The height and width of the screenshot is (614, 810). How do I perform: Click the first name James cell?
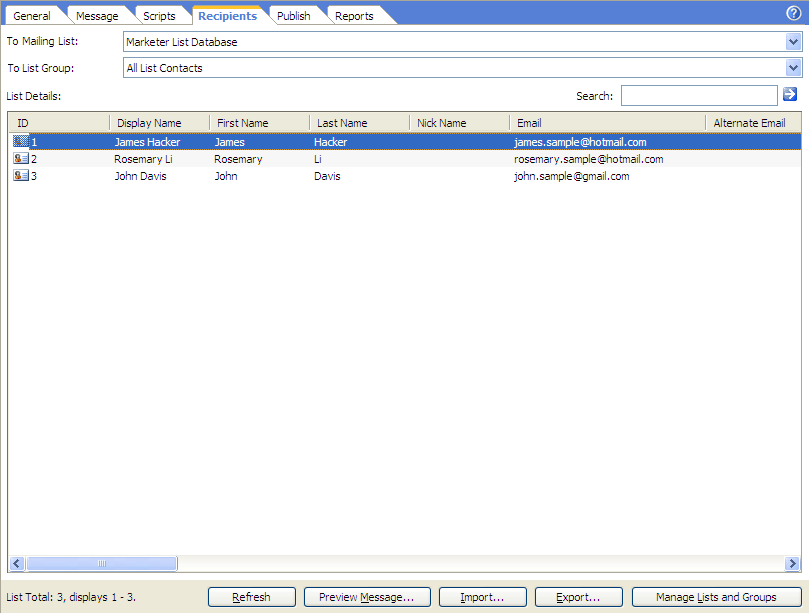tap(229, 142)
